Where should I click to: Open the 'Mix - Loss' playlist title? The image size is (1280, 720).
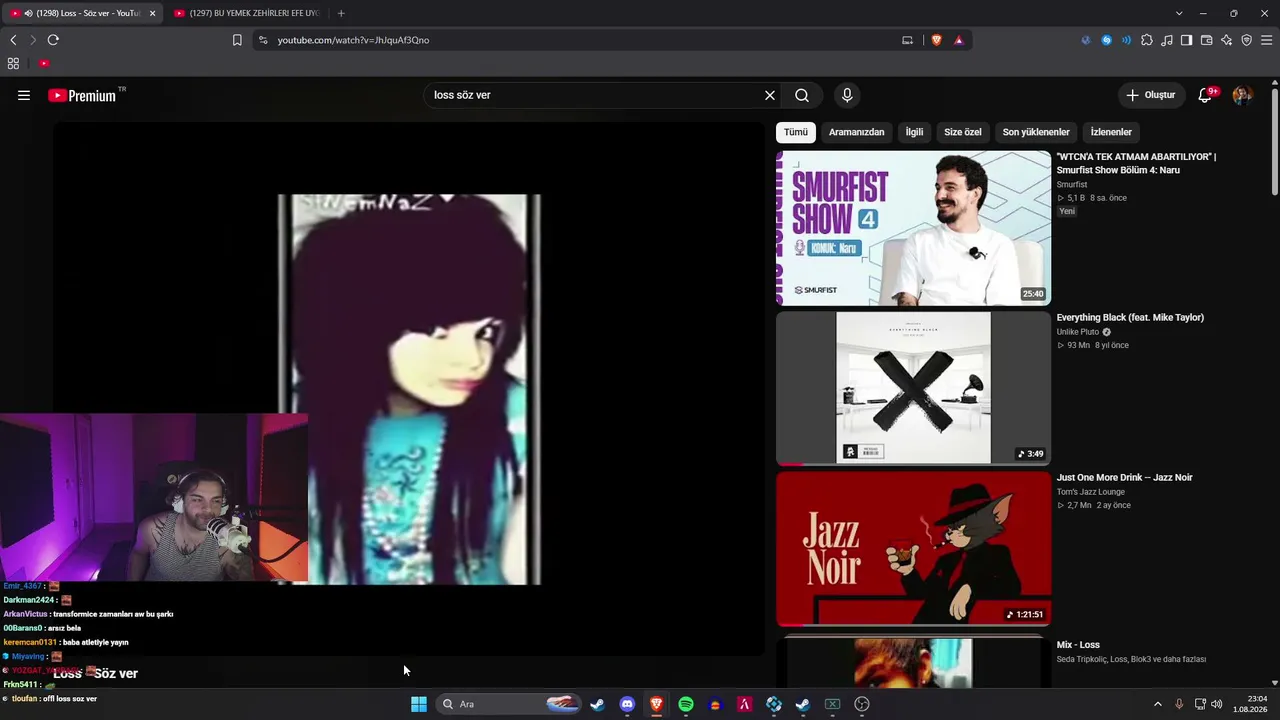tap(1078, 645)
